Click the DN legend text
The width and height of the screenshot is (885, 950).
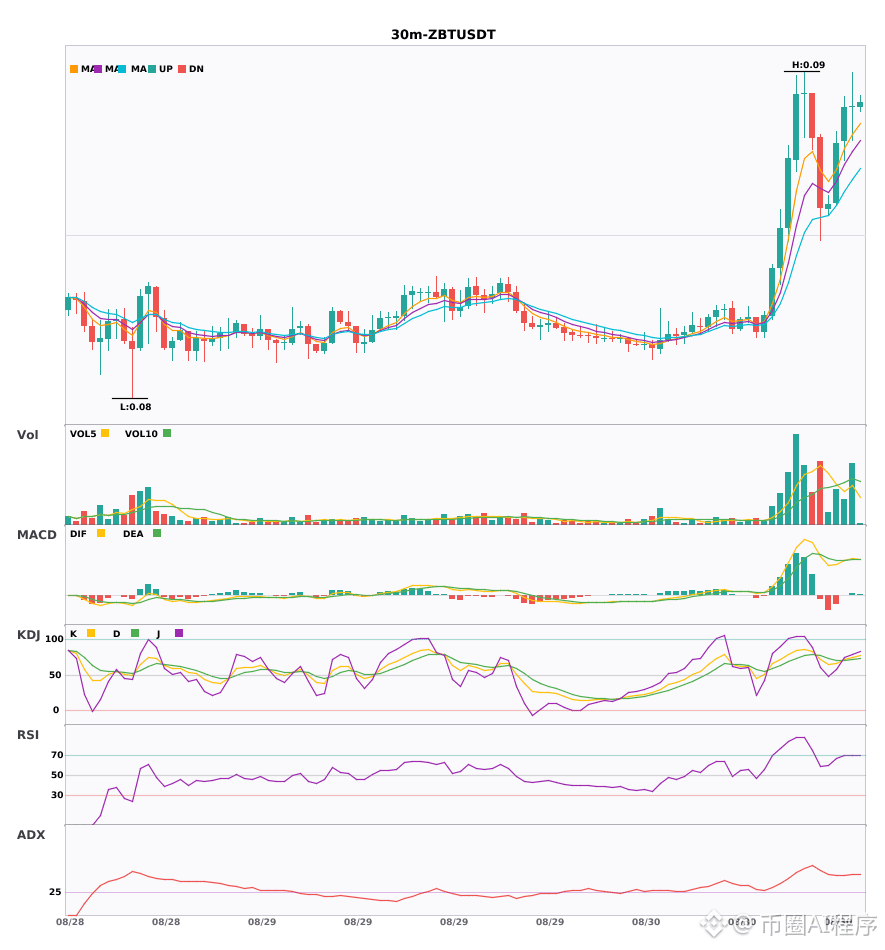click(196, 69)
